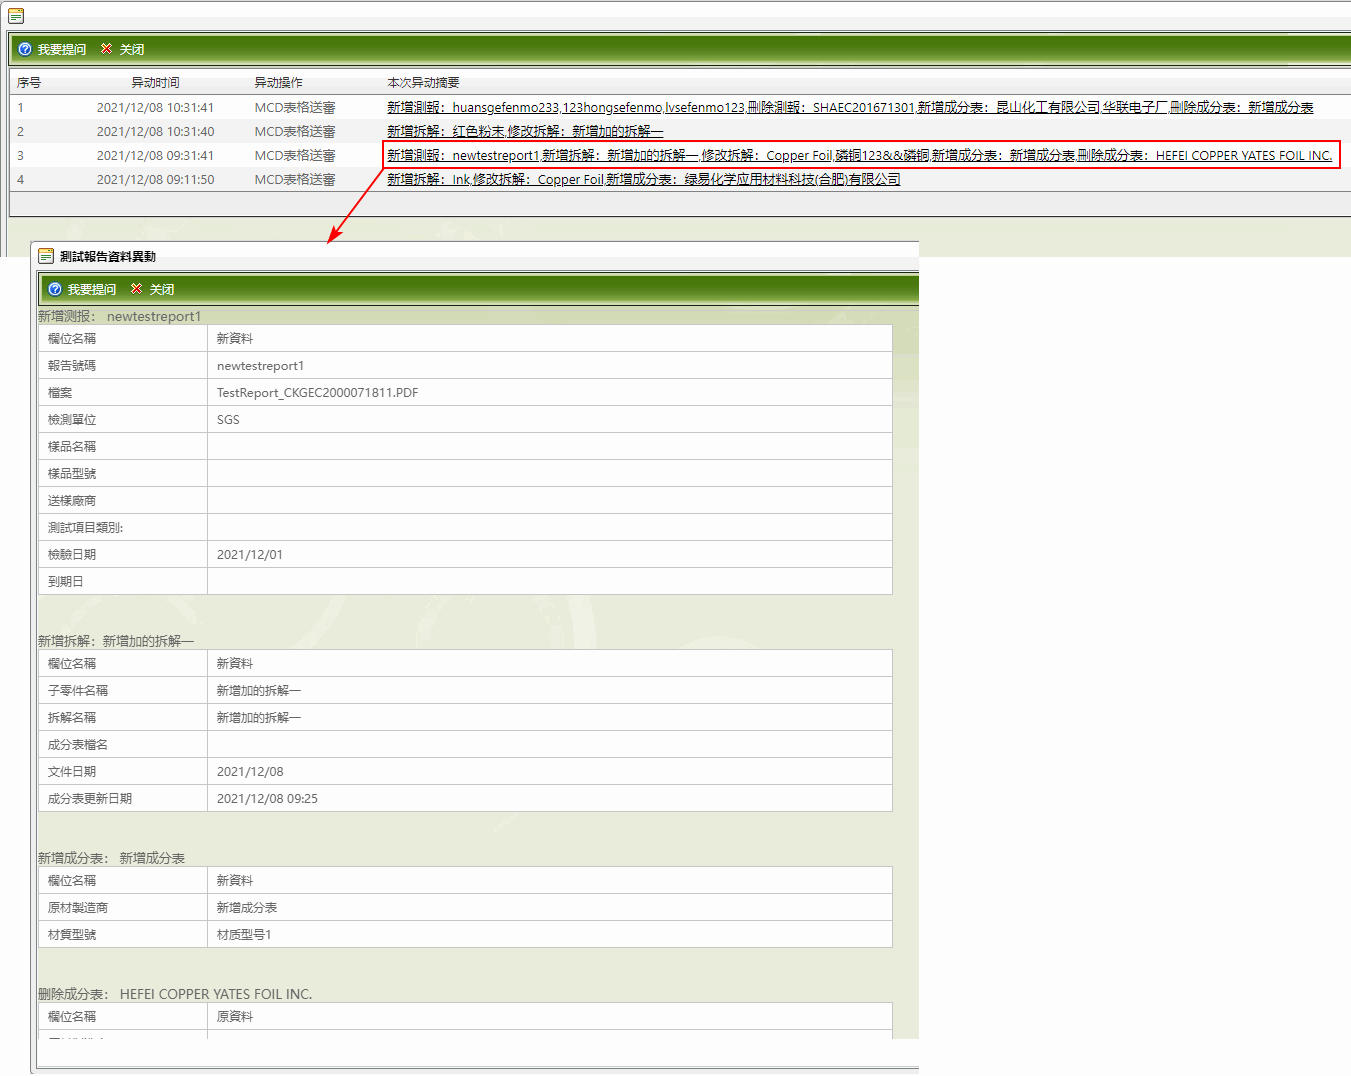The height and width of the screenshot is (1076, 1351).
Task: Click the 送樣廠商 field label
Action: coord(72,501)
